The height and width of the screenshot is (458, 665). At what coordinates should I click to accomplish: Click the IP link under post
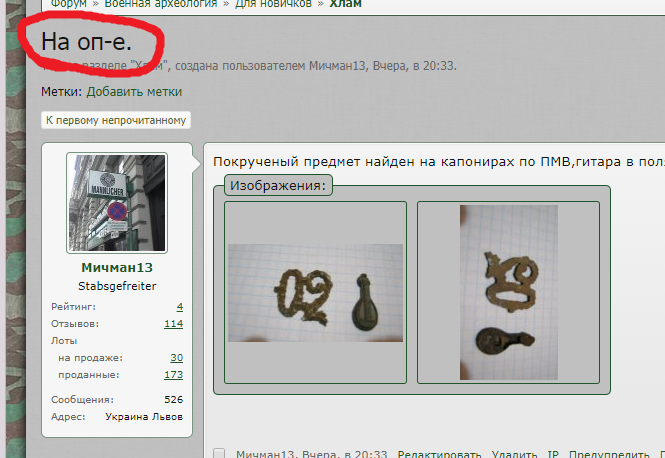[553, 454]
